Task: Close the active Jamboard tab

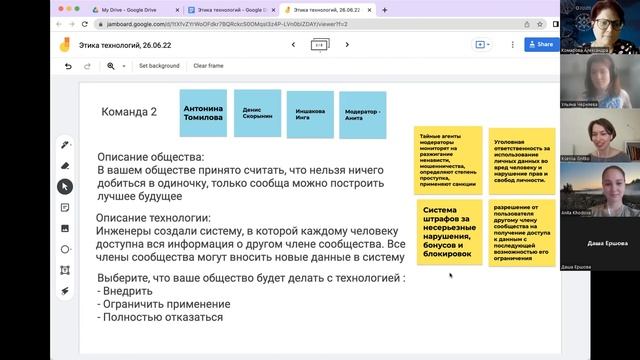Action: tap(369, 10)
